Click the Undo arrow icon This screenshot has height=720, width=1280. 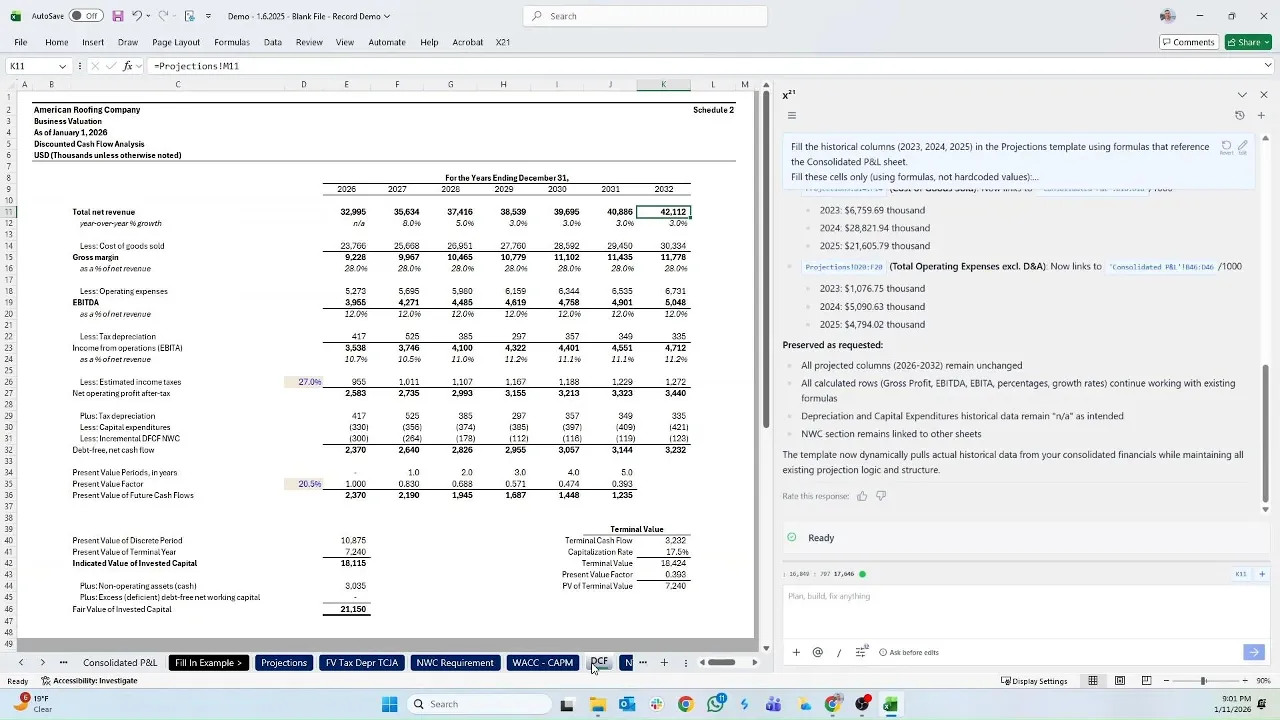pos(137,16)
